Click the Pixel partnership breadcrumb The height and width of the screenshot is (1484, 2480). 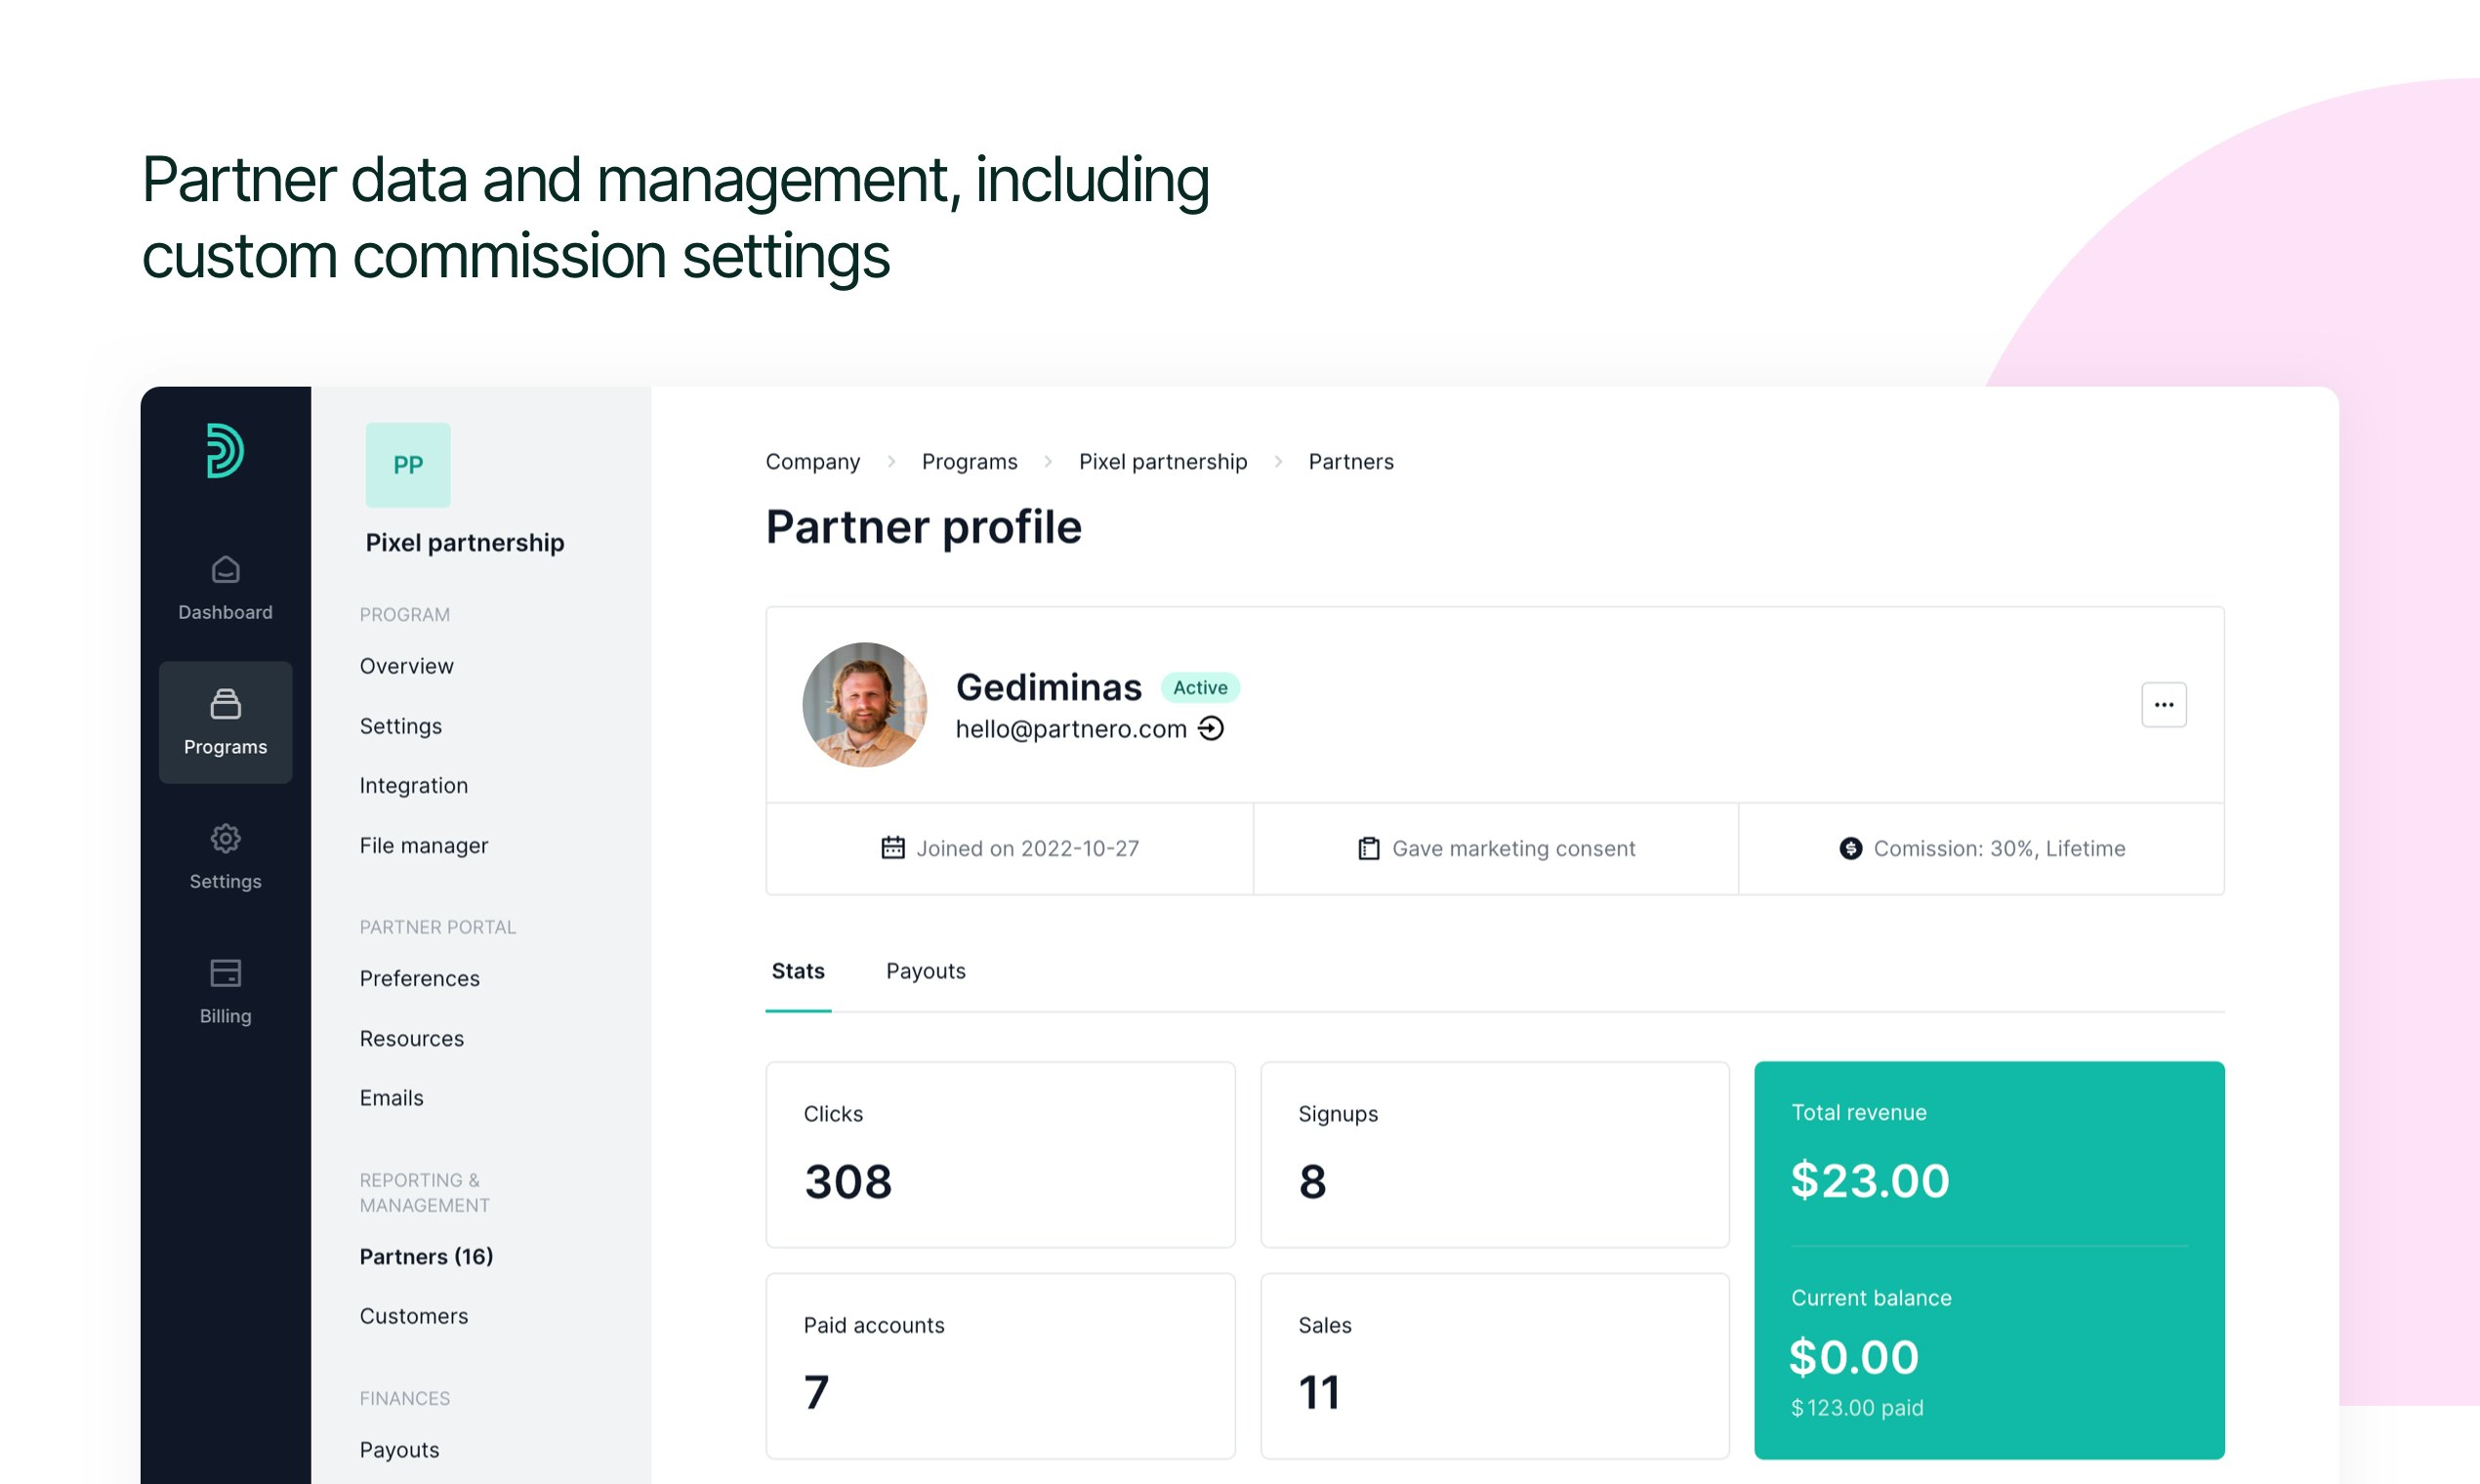[1162, 461]
